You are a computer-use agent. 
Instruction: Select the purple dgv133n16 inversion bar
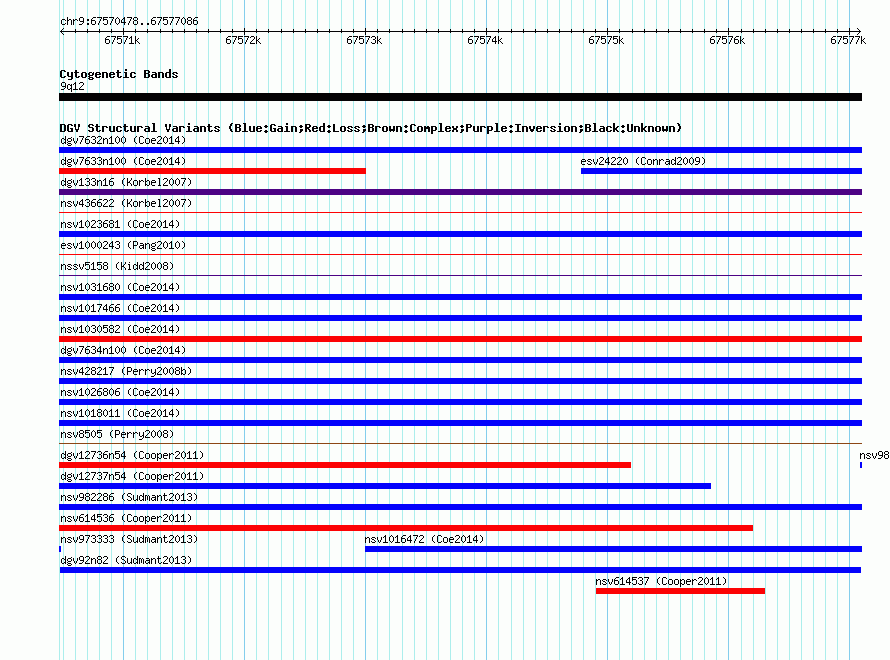point(460,192)
